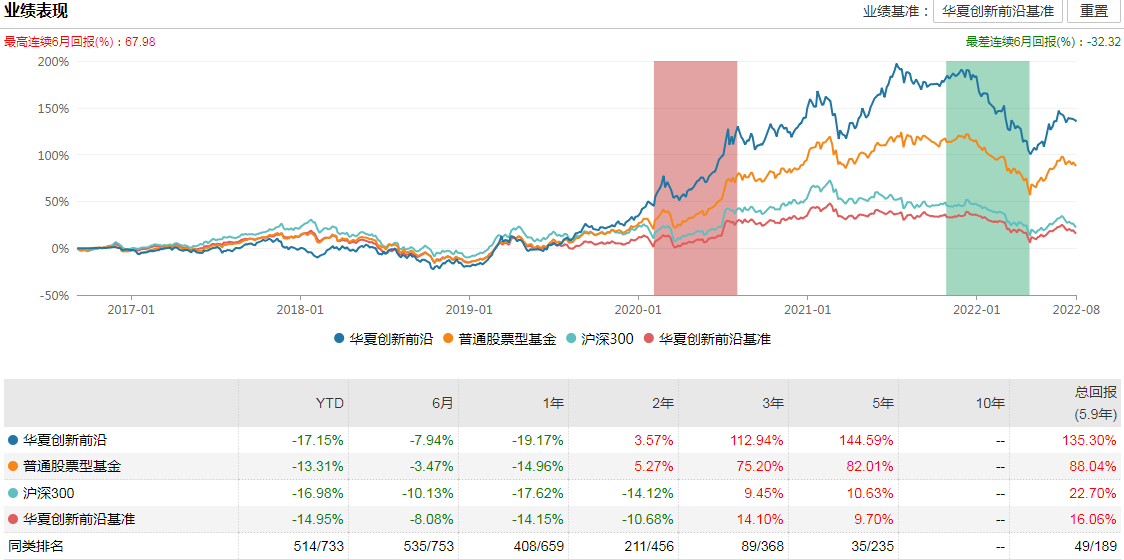Screen dimensions: 1124x560
Task: Click the teal dot beside 沪深300 row
Action: tap(12, 493)
